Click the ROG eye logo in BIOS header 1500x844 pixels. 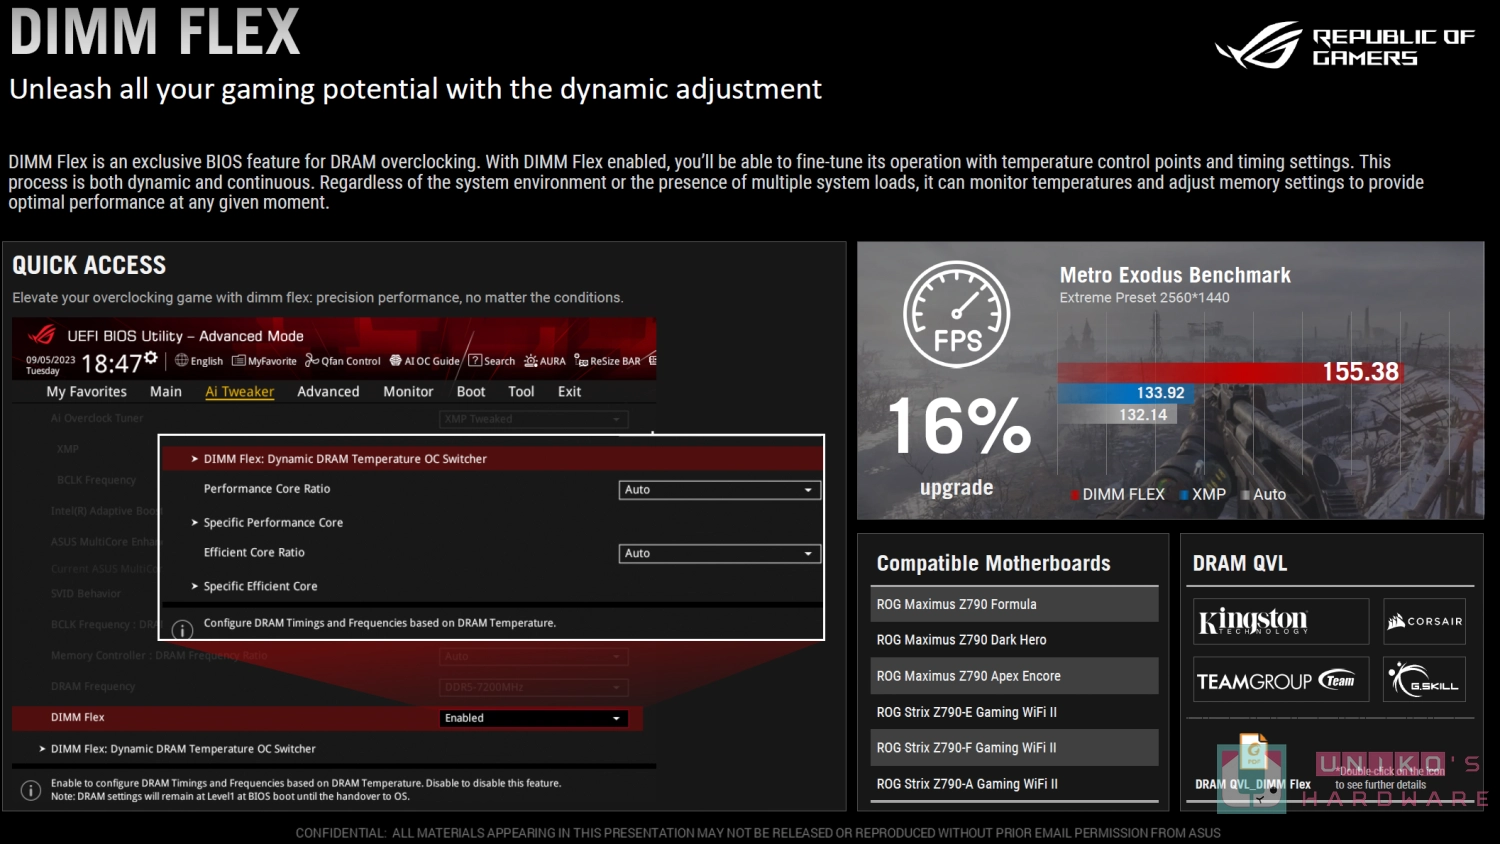[42, 335]
